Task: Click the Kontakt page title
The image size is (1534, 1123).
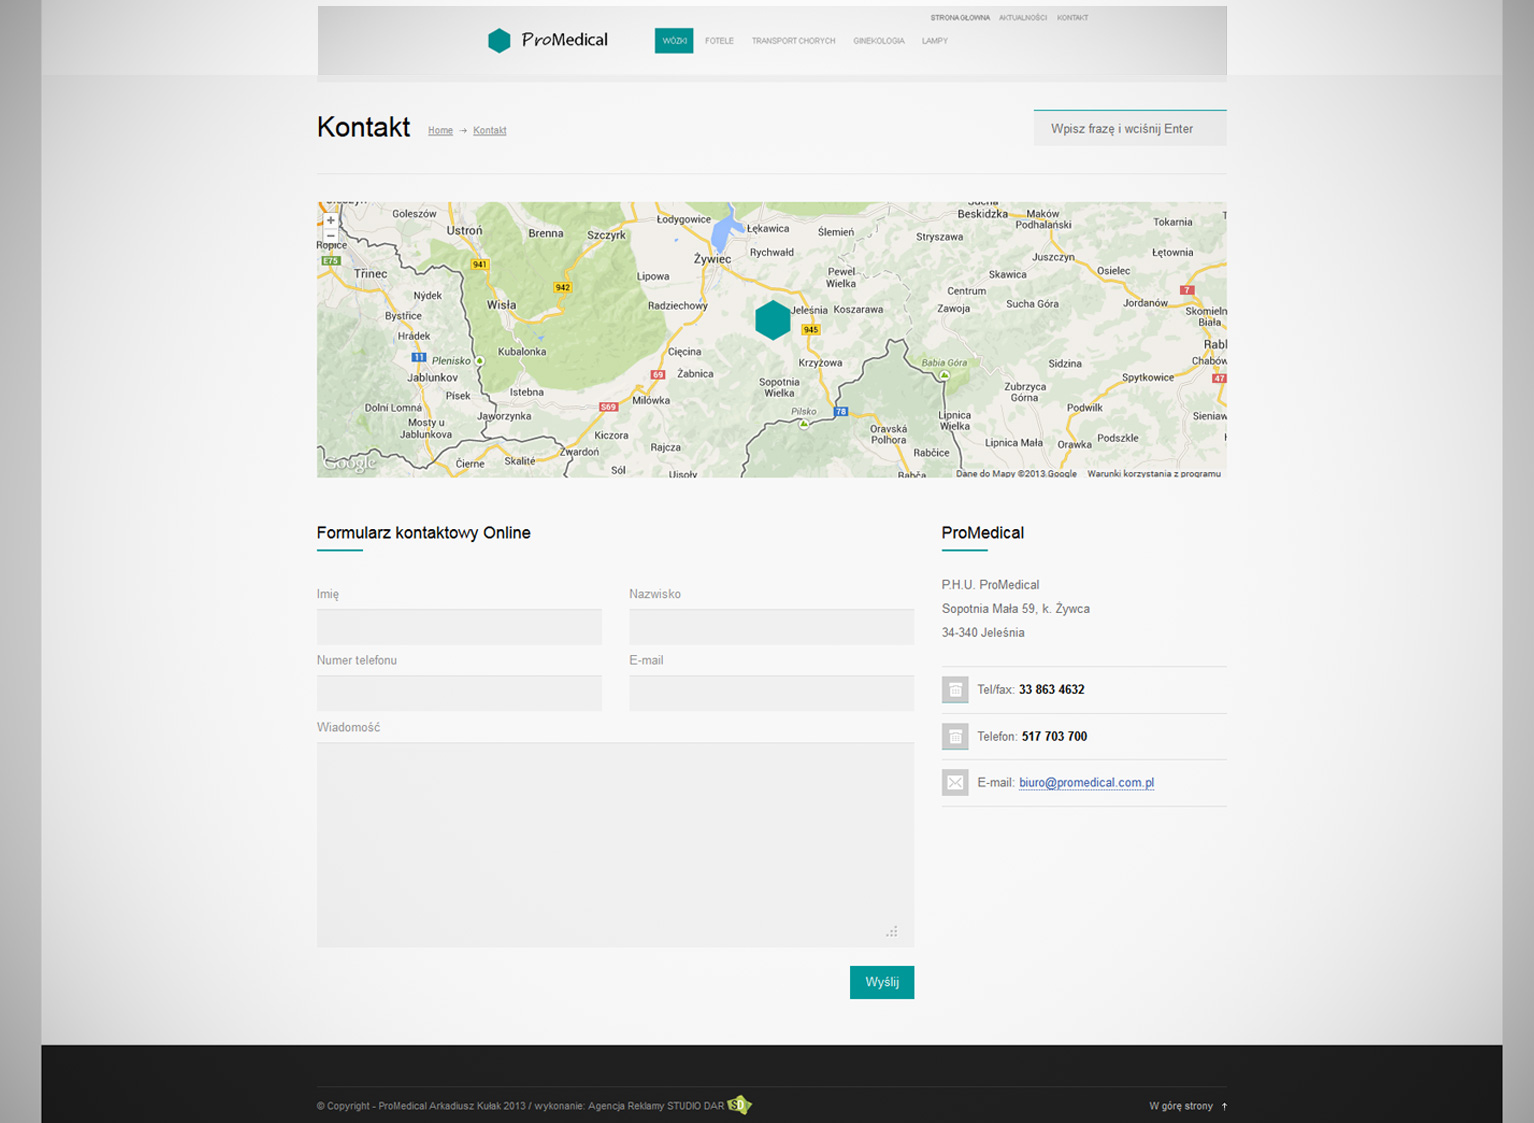Action: click(x=363, y=127)
